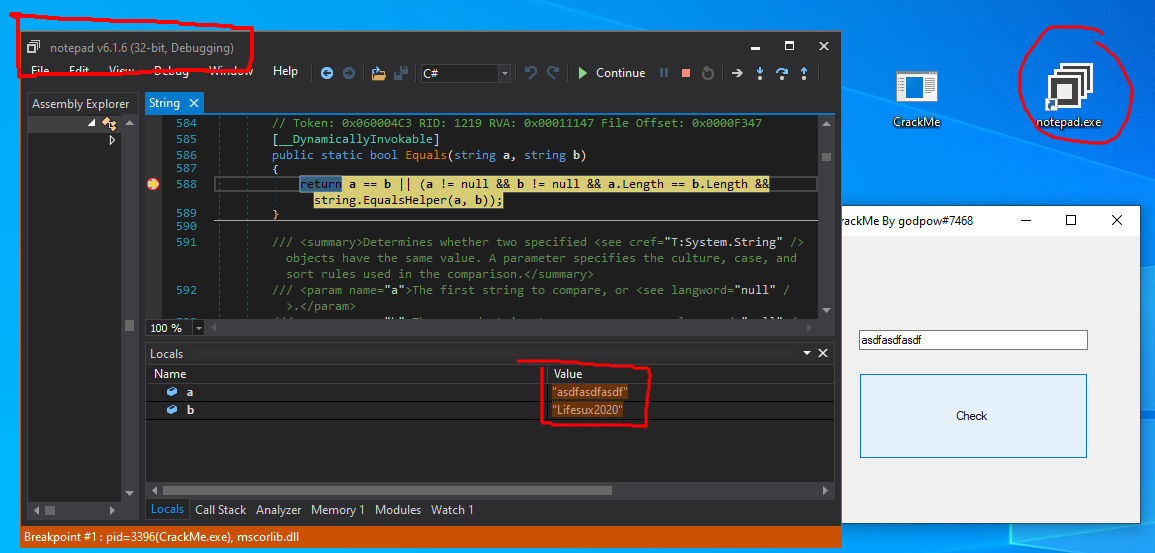Screen dimensions: 1155x553
Task: Switch to the Modules tab
Action: [x=398, y=510]
